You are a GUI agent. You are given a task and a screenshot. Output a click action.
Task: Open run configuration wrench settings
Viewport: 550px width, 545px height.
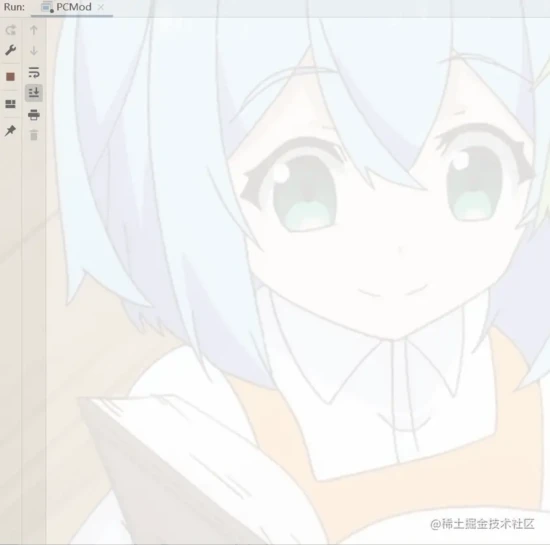pyautogui.click(x=11, y=50)
